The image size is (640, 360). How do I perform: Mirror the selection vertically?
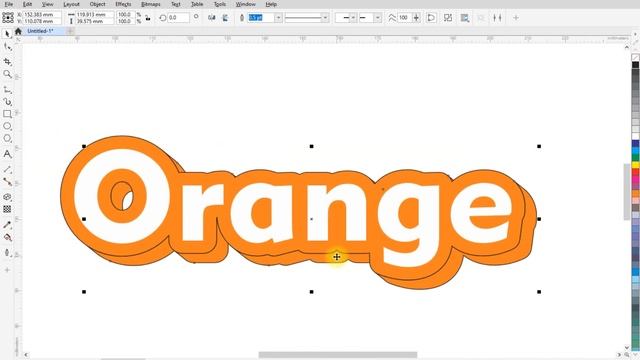pyautogui.click(x=225, y=18)
